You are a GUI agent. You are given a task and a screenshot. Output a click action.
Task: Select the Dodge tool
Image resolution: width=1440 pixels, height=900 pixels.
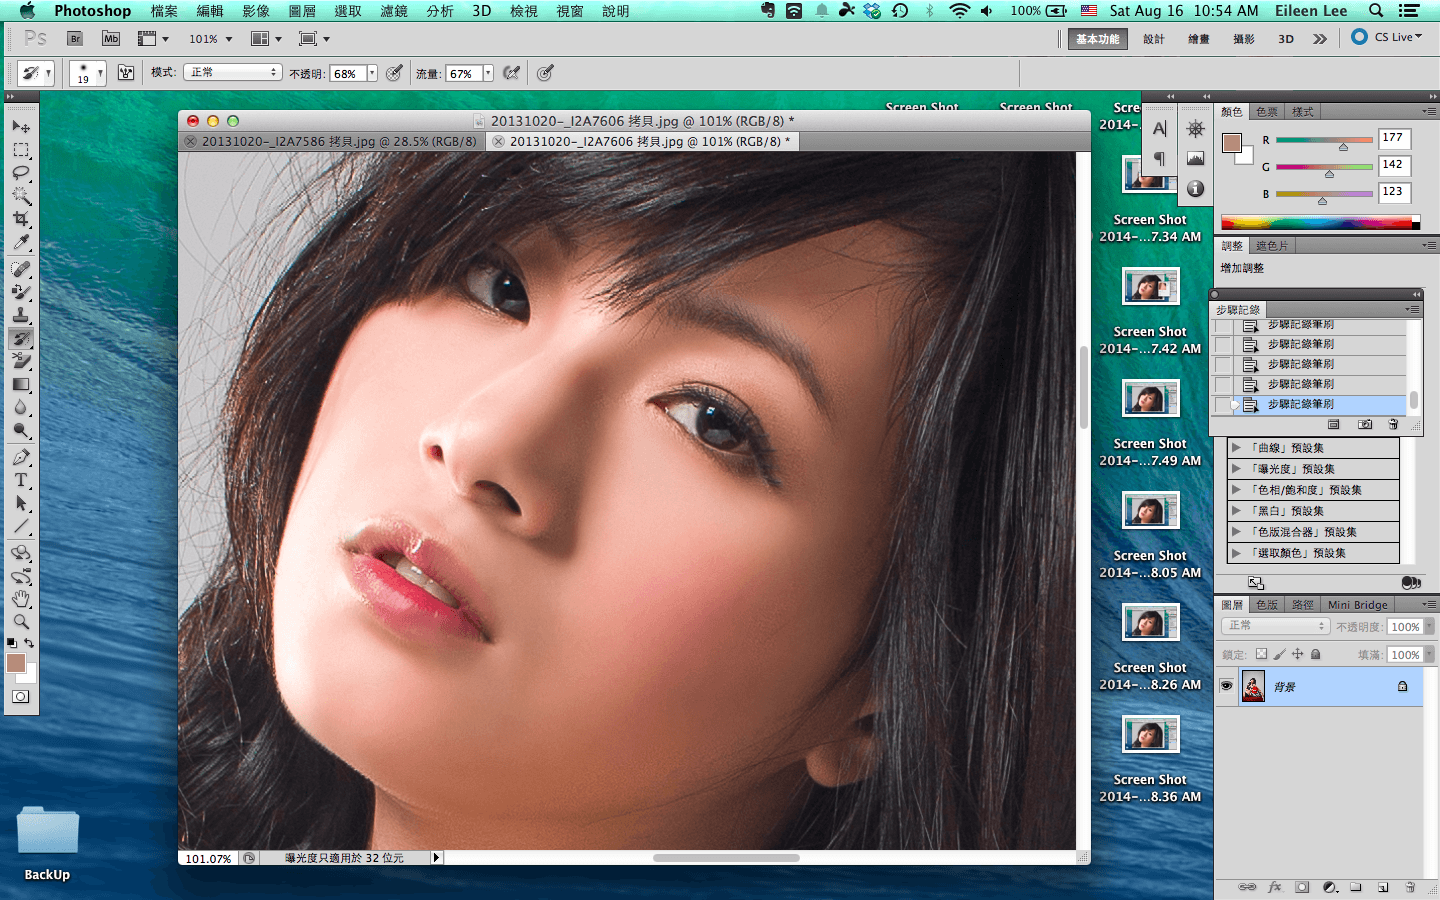point(21,431)
